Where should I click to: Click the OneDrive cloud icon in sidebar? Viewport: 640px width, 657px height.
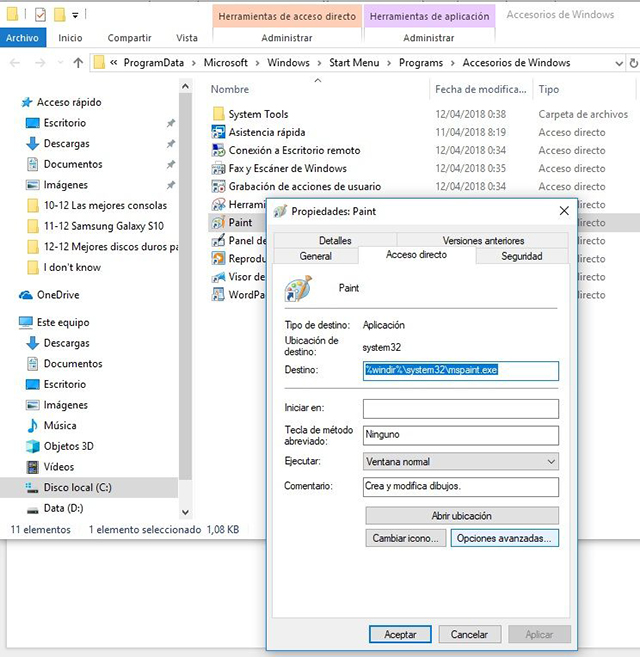coord(26,295)
